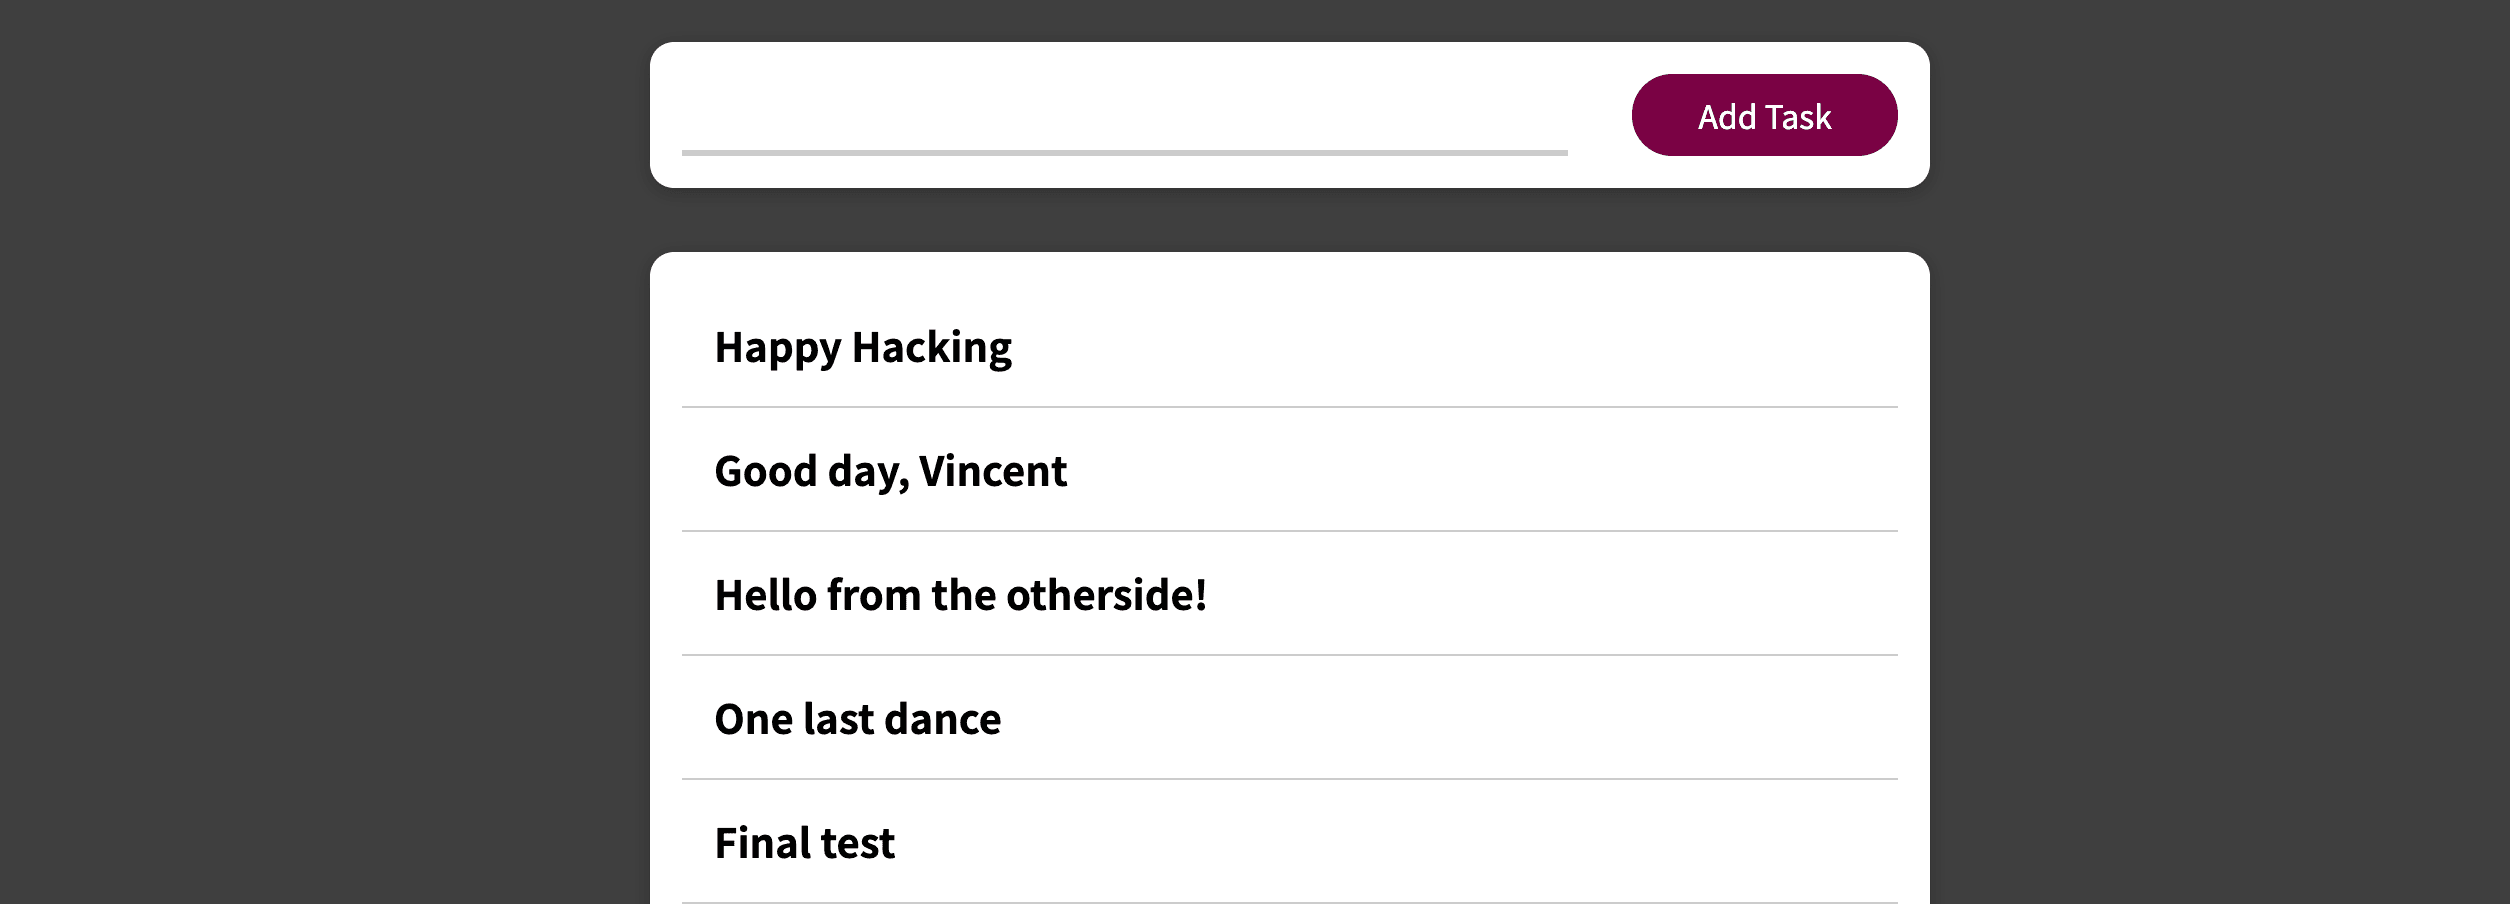
Task: Click the "Final test" task item
Action: 804,843
